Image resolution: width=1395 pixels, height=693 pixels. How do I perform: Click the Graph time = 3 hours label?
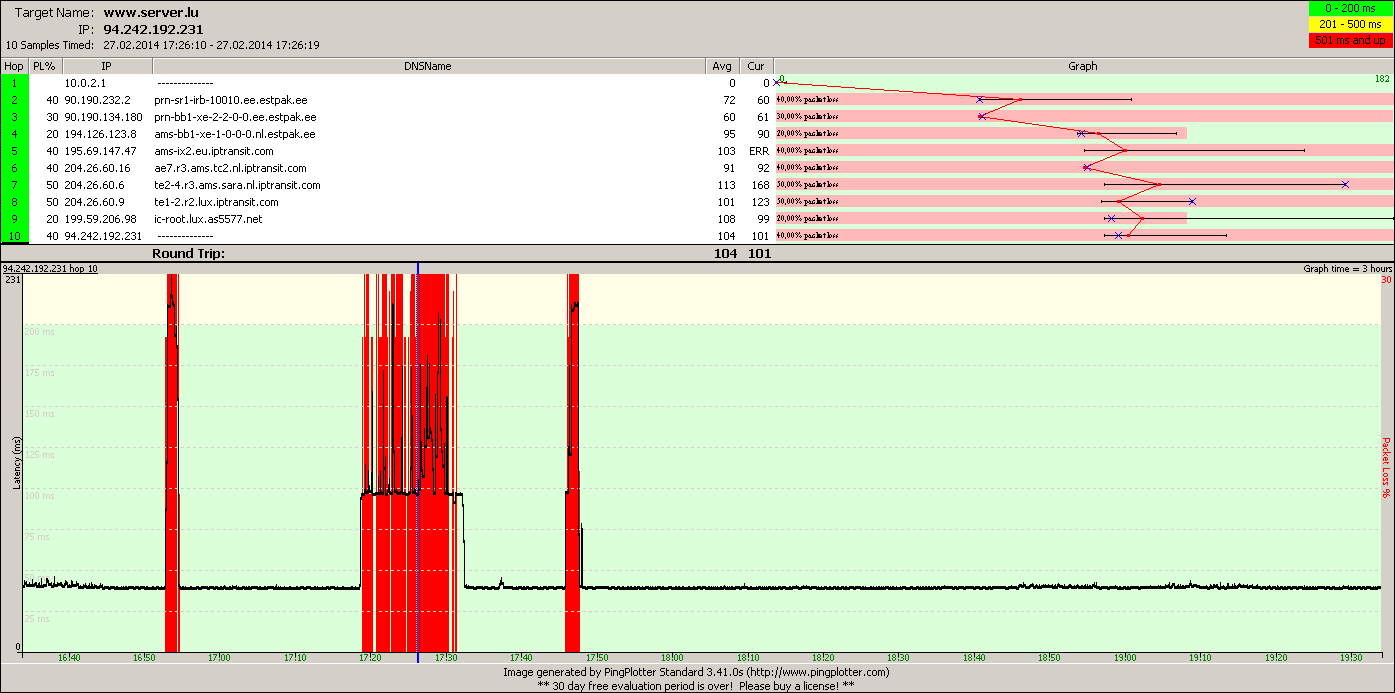coord(1347,269)
